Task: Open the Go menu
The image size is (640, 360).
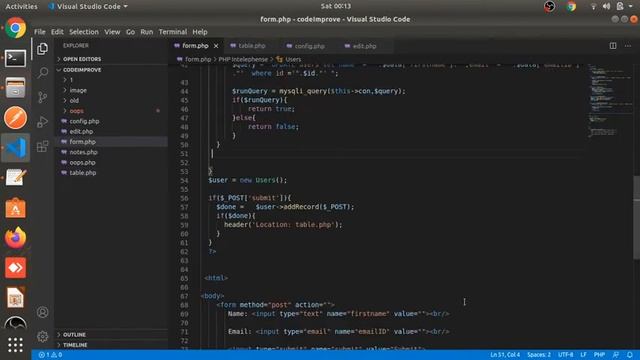Action: pyautogui.click(x=130, y=32)
